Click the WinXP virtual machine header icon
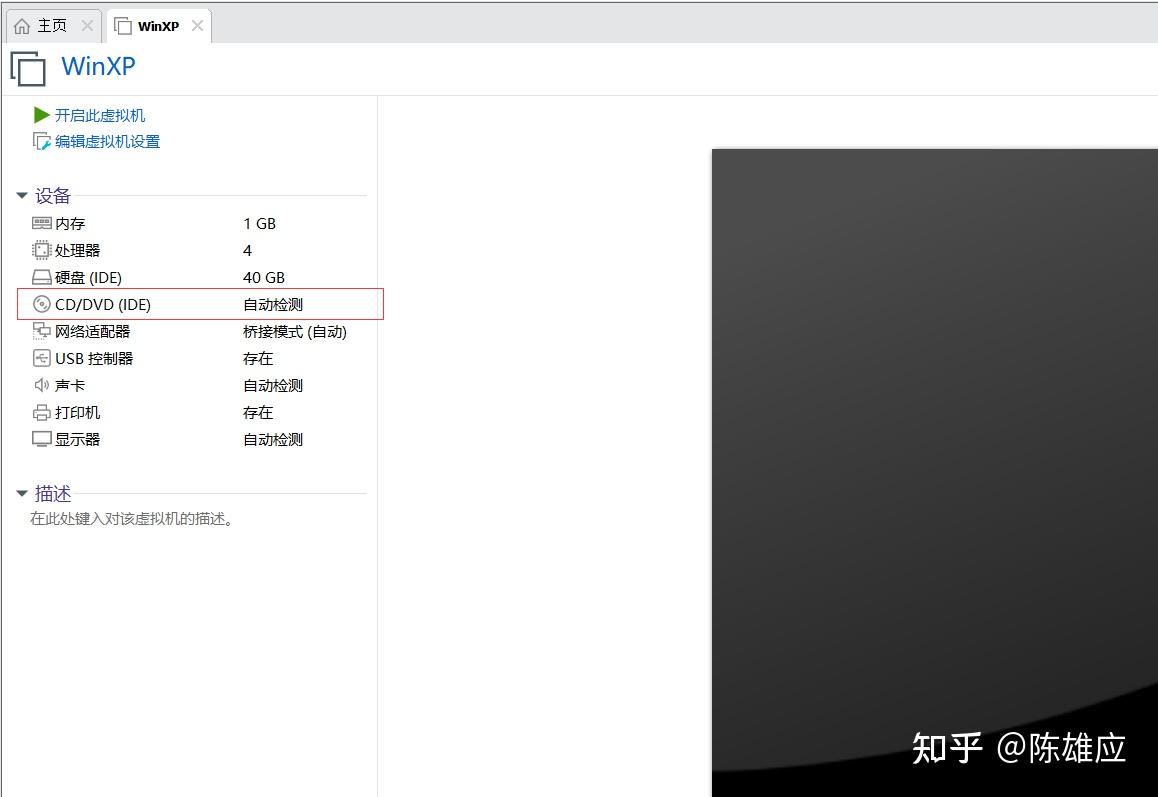This screenshot has width=1158, height=797. click(x=27, y=68)
